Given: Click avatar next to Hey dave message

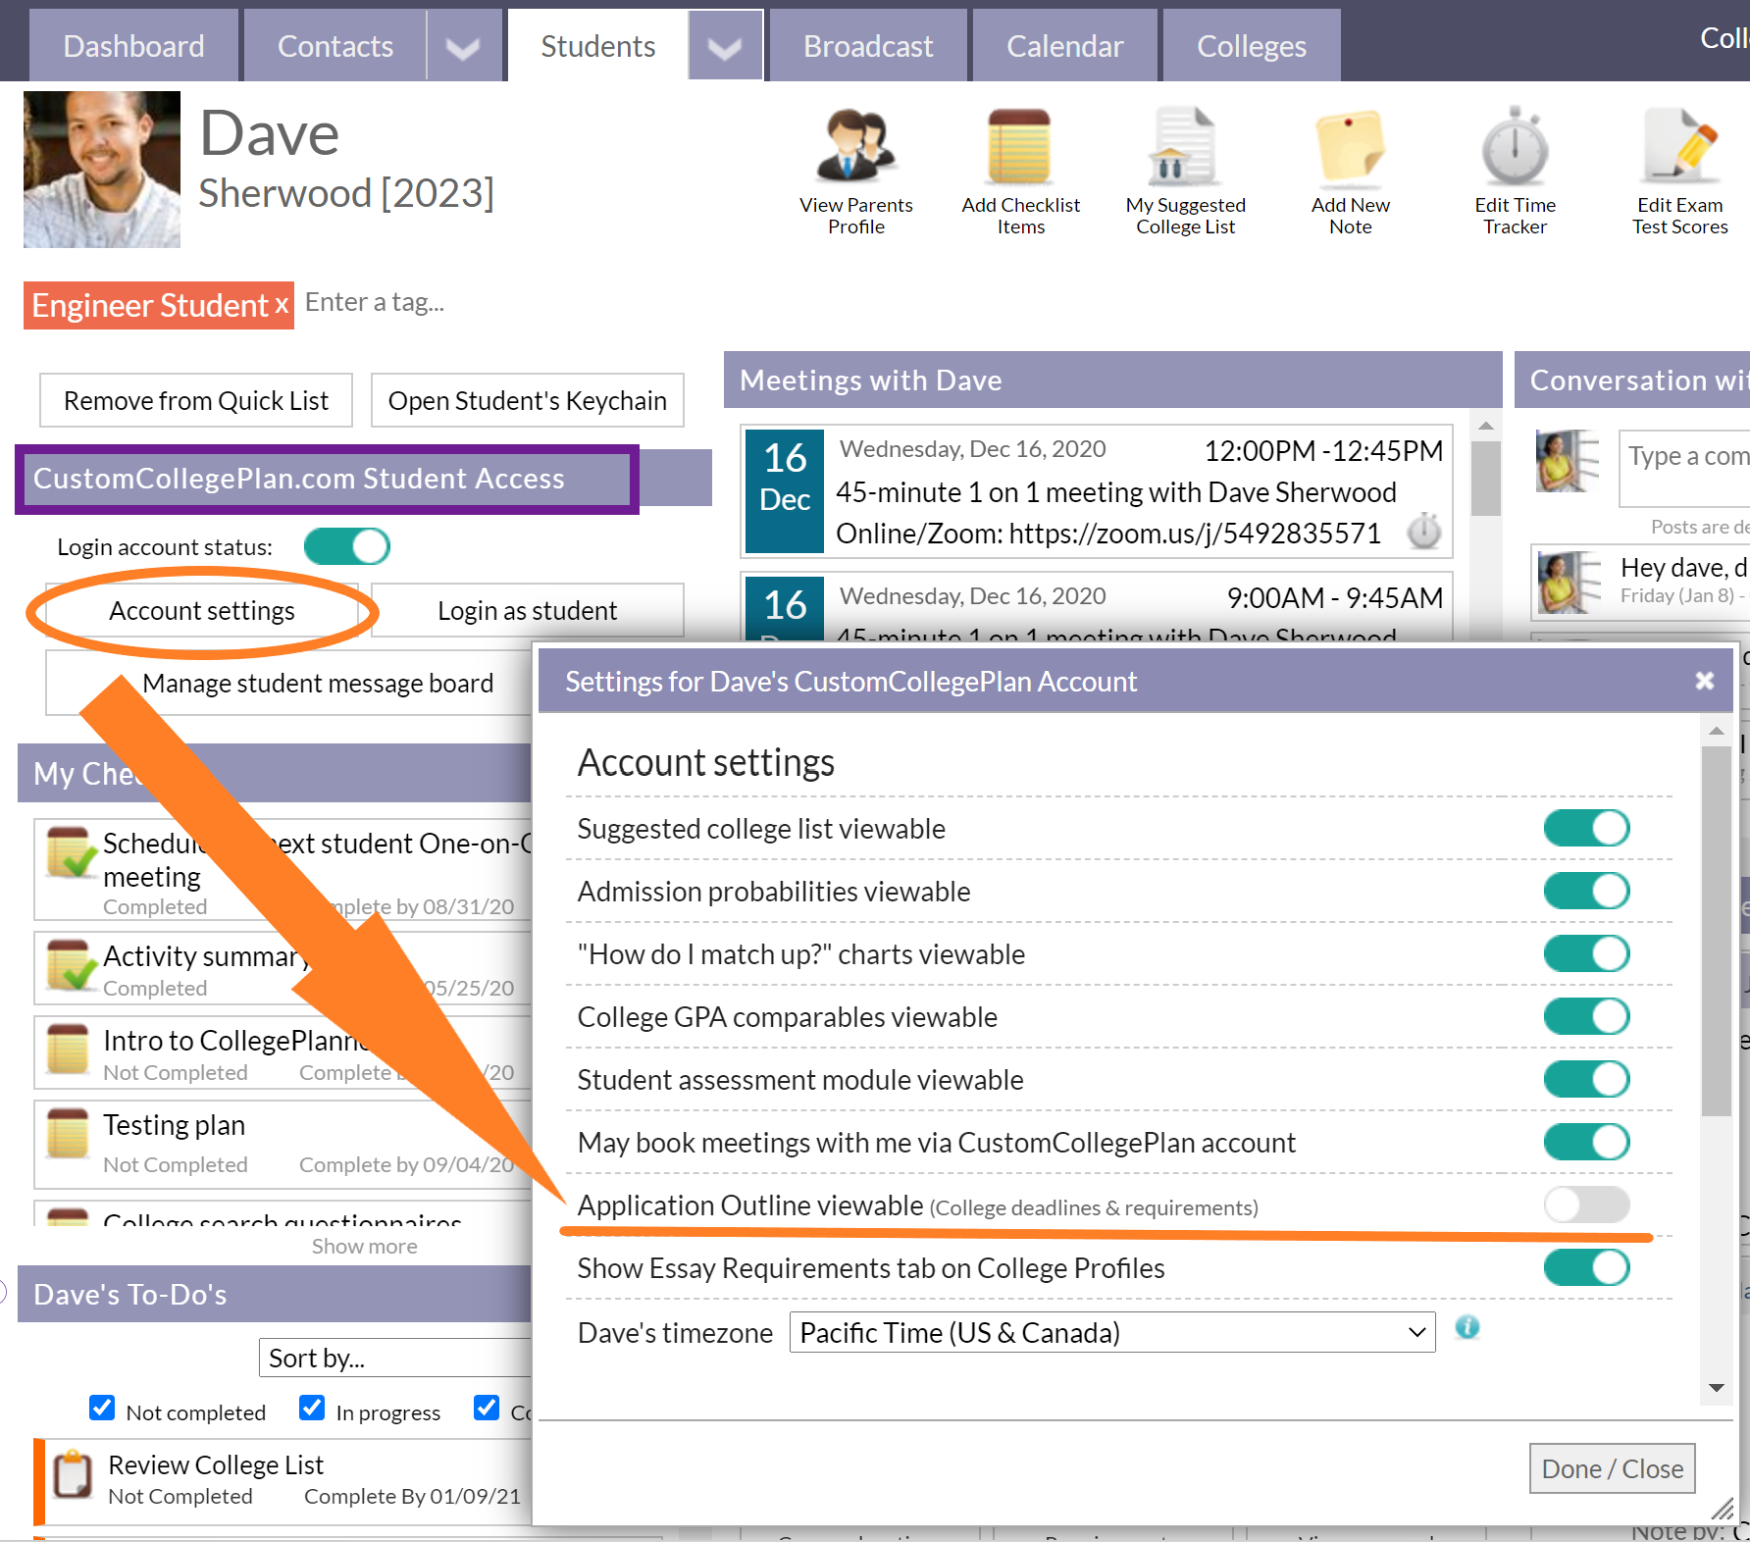Looking at the screenshot, I should coord(1567,581).
